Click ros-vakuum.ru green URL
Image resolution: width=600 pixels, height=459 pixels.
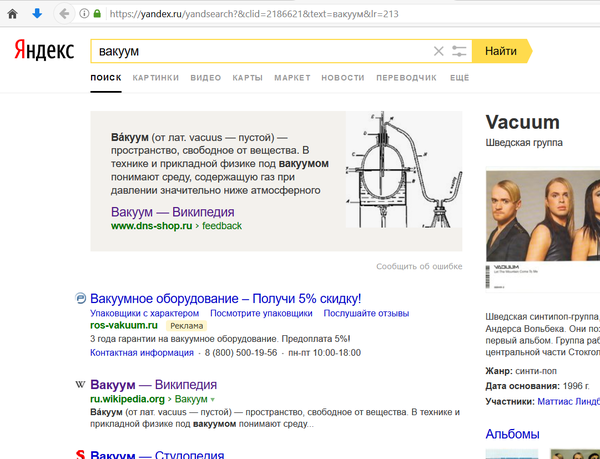[x=124, y=326]
